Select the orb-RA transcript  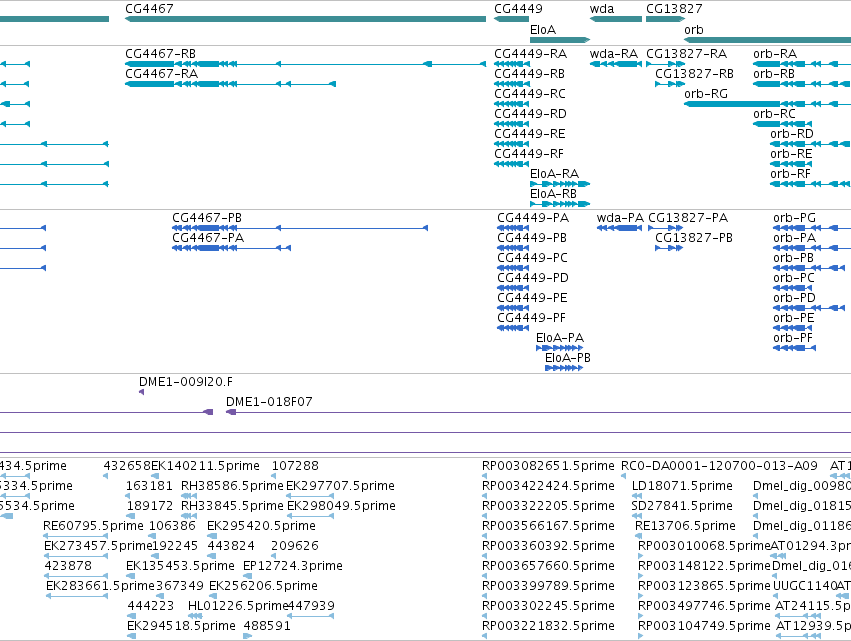pyautogui.click(x=802, y=64)
